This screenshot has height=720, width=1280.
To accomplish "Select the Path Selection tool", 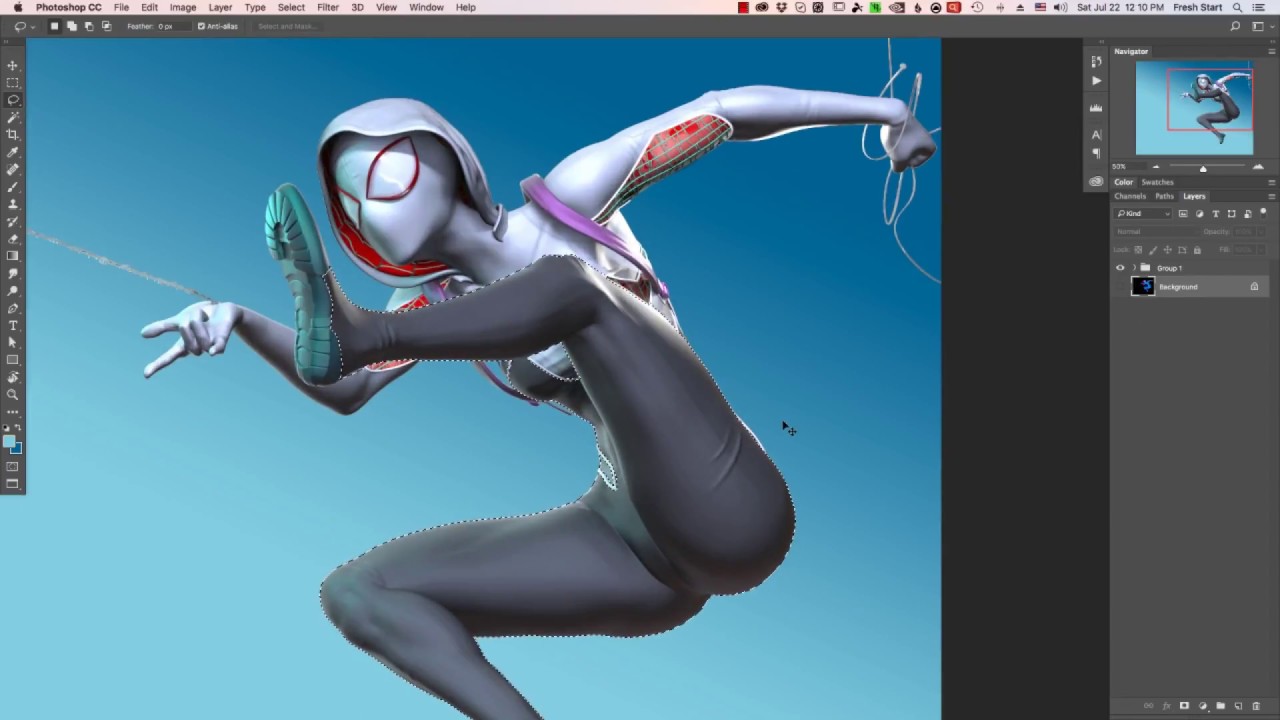I will click(x=13, y=343).
